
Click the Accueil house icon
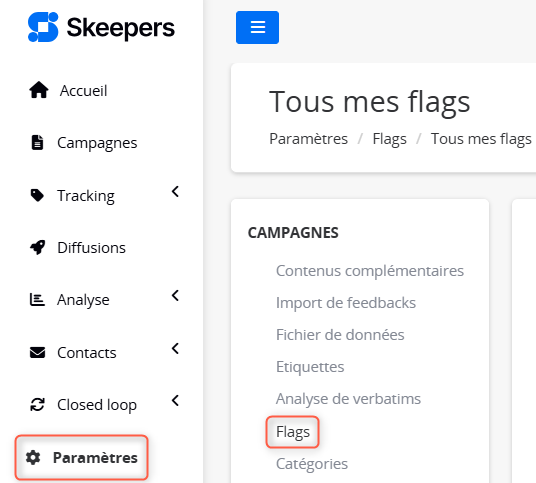tap(39, 90)
